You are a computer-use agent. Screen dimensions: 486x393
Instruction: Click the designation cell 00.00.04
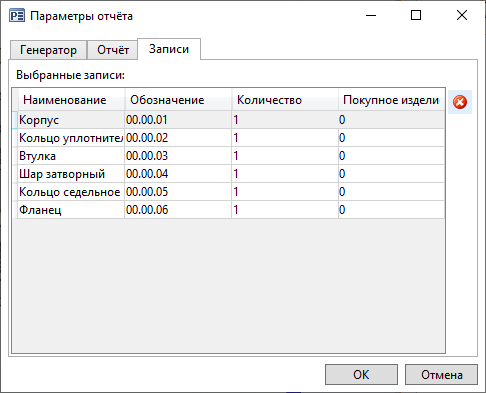(178, 174)
